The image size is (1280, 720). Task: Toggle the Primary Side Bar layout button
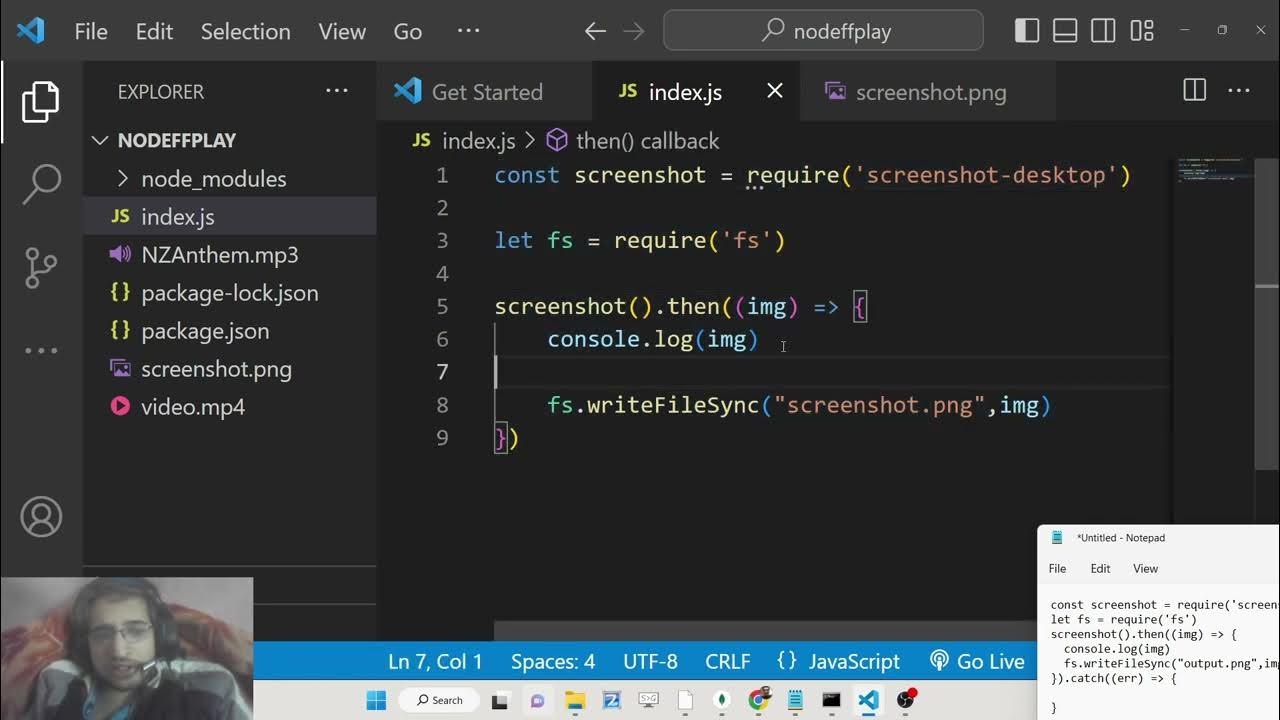coord(1027,31)
